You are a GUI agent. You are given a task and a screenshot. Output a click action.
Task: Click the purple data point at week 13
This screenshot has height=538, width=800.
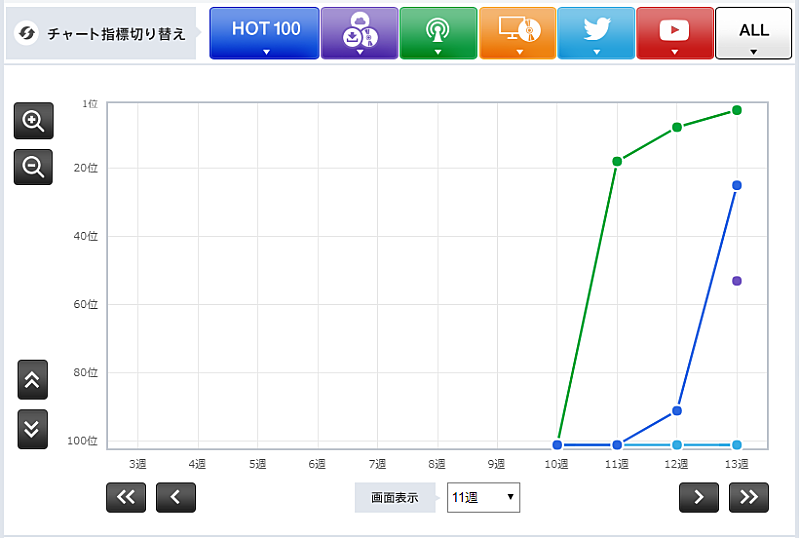(737, 281)
